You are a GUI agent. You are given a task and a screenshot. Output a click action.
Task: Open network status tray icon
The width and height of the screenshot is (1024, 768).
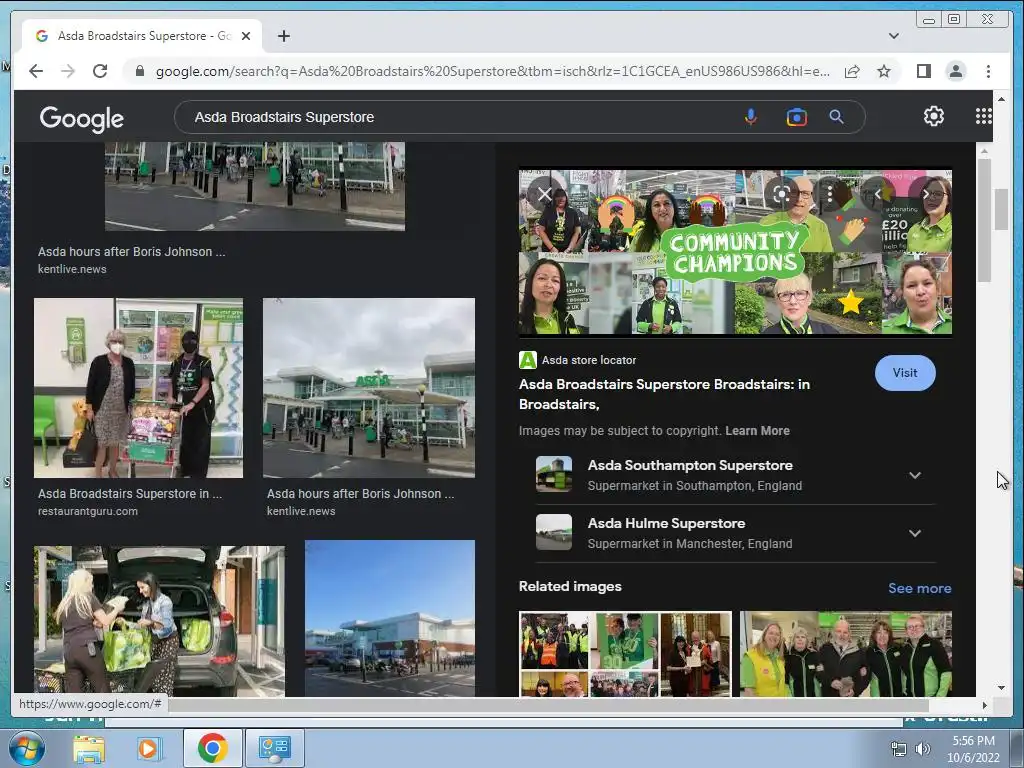tap(899, 750)
